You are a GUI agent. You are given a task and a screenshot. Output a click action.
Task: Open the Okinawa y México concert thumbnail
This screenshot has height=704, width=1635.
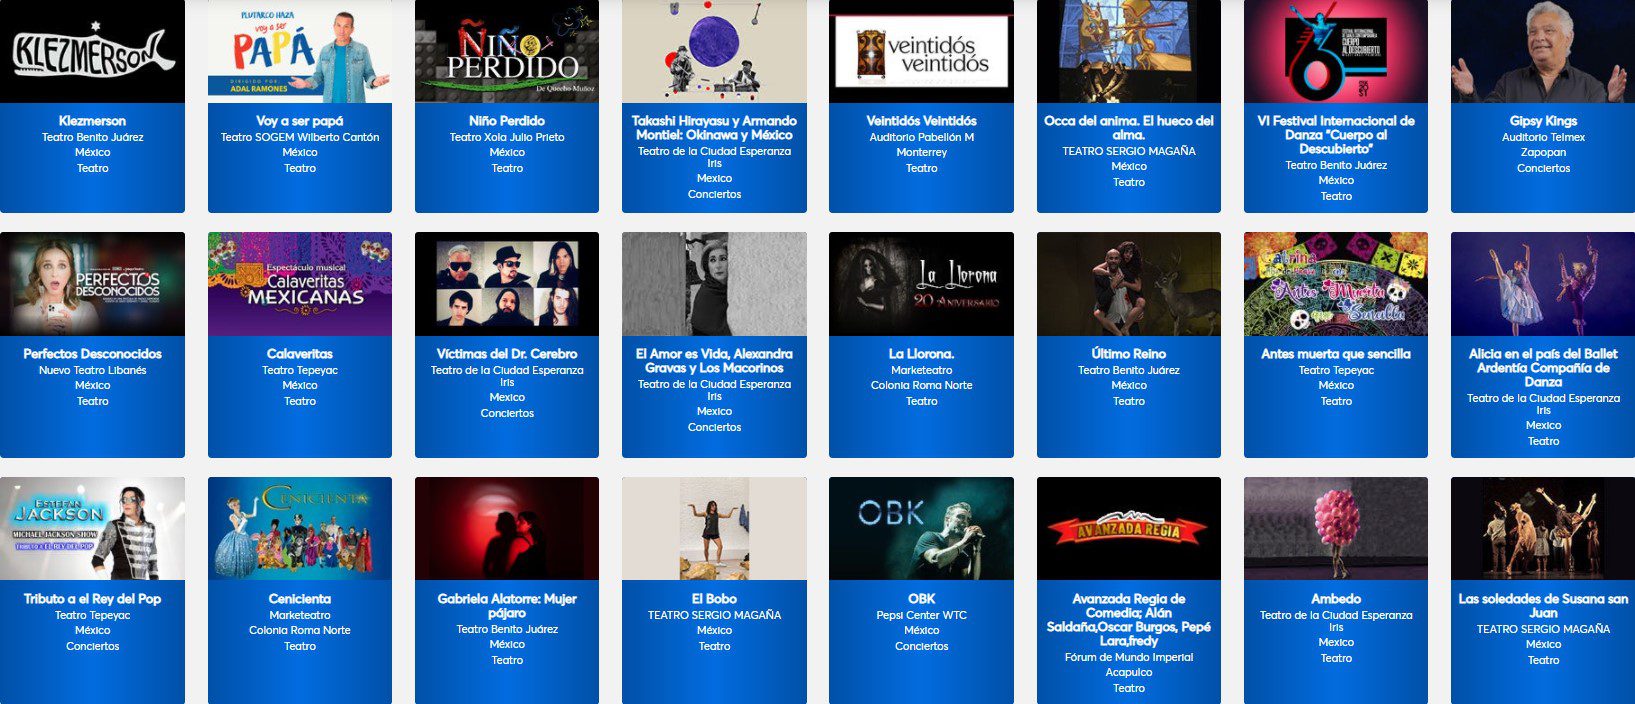pyautogui.click(x=714, y=51)
